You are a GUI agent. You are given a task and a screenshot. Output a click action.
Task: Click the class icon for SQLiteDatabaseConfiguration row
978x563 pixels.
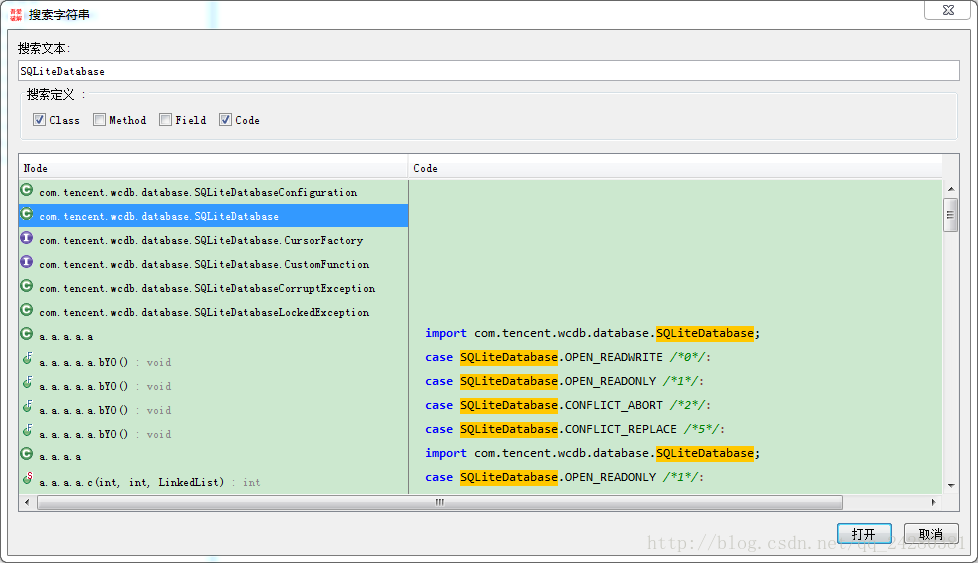[x=26, y=190]
